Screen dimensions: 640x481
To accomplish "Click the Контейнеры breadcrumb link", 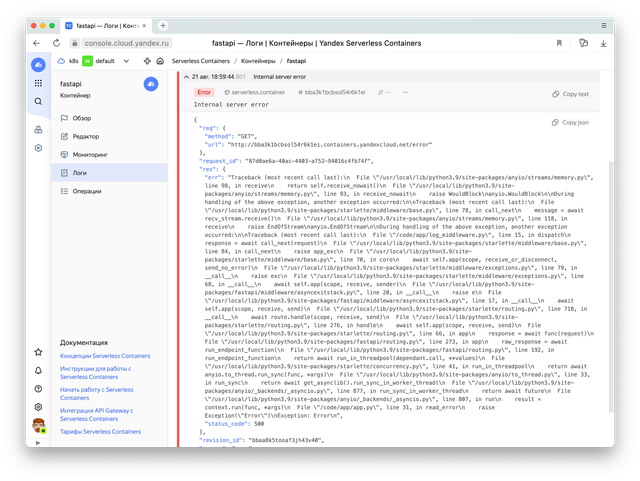I will pyautogui.click(x=257, y=61).
